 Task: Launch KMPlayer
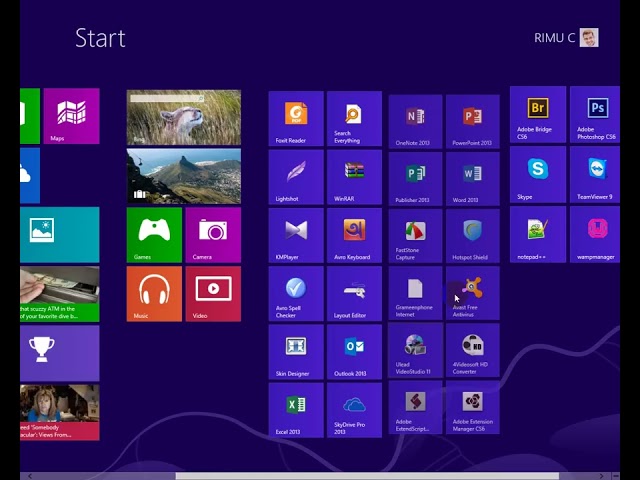[296, 236]
